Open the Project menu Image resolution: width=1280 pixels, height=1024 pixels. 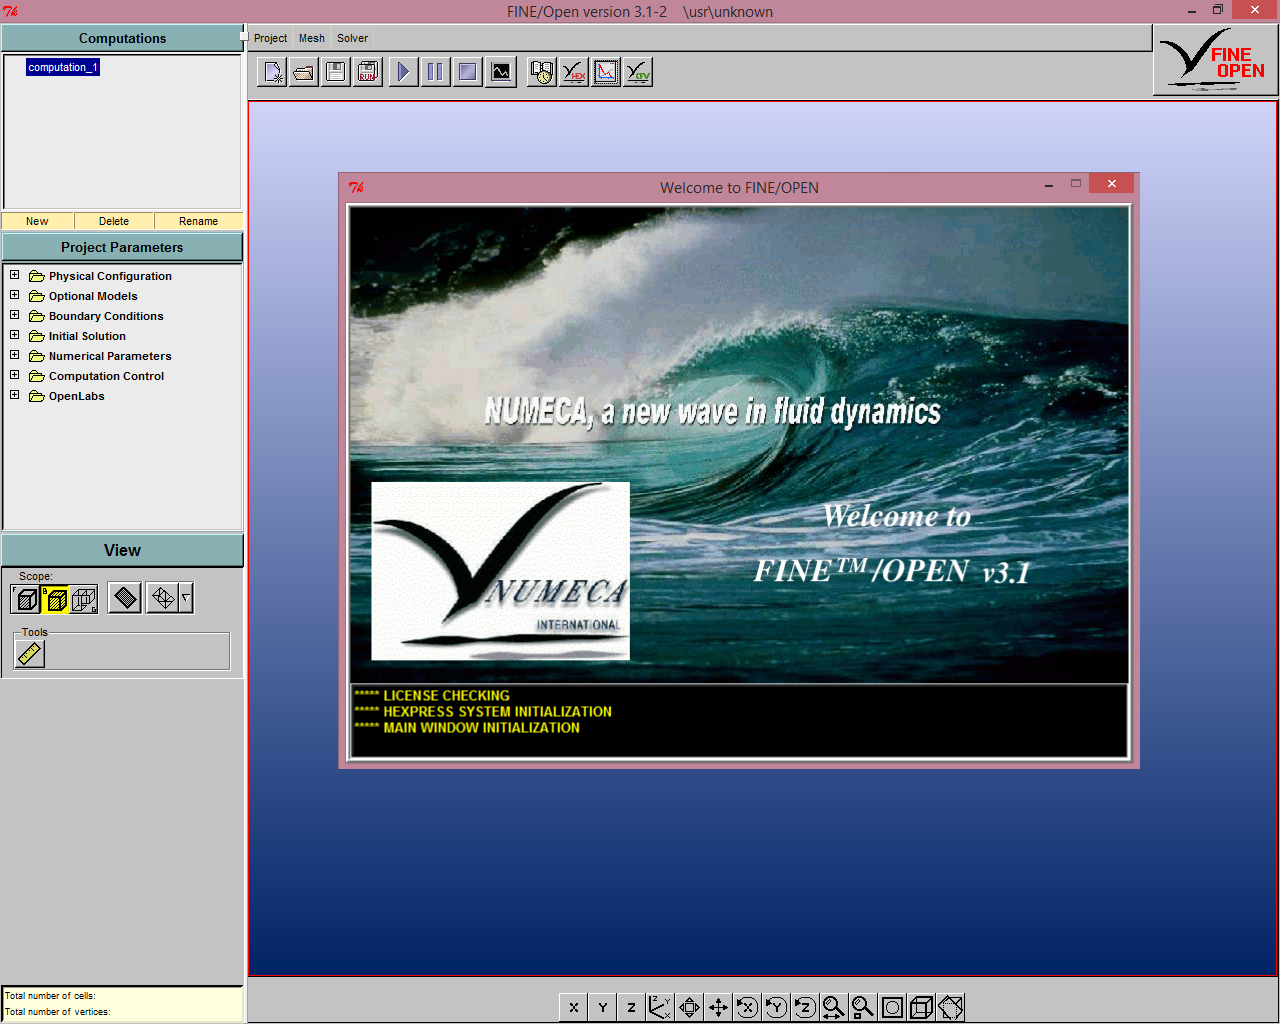(x=270, y=38)
